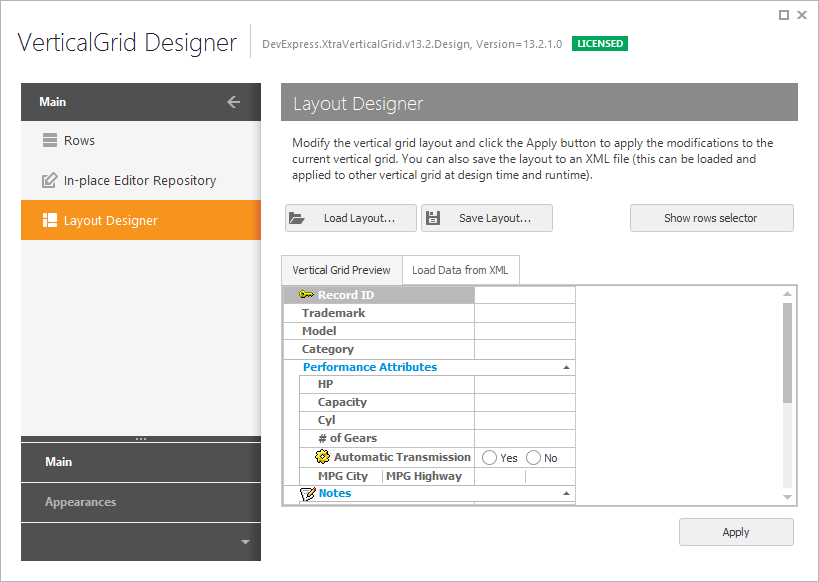Click the scroll down arrow in preview
This screenshot has width=819, height=582.
pyautogui.click(x=787, y=497)
